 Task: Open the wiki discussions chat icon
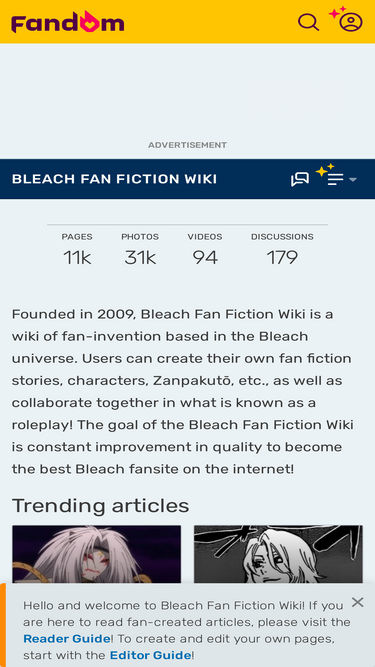[x=300, y=179]
